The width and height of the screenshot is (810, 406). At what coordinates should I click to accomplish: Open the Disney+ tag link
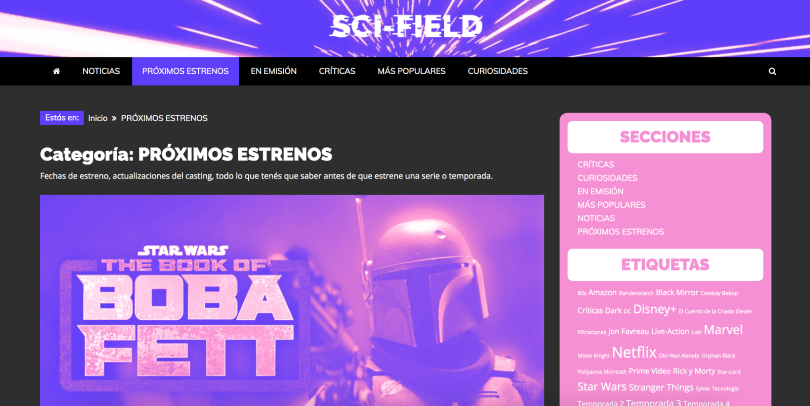coord(655,309)
